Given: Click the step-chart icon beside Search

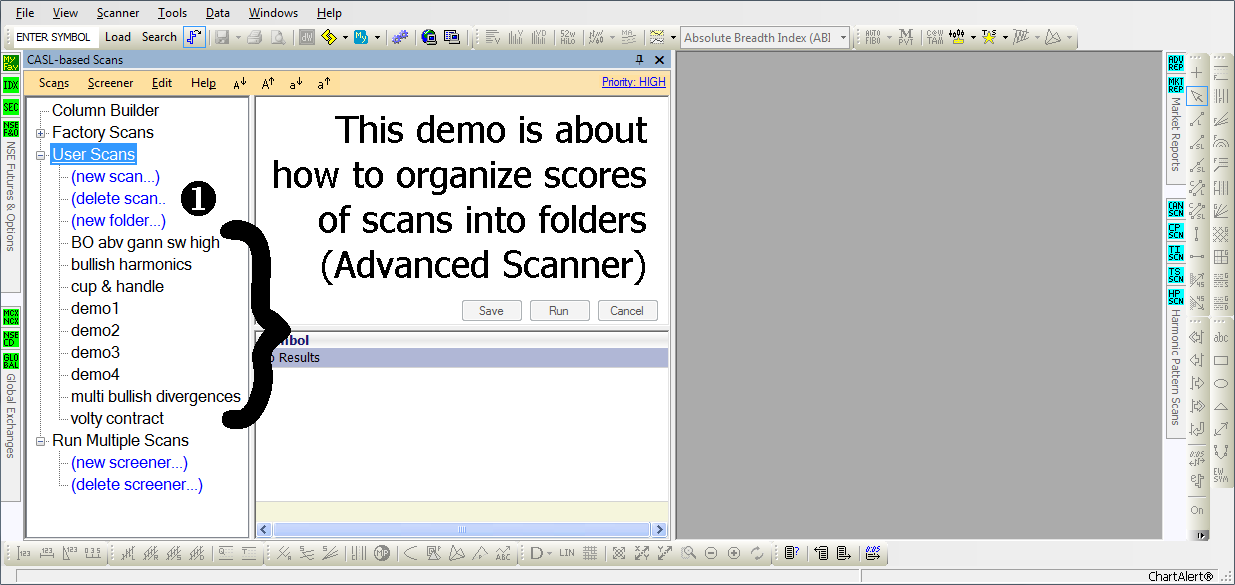Looking at the screenshot, I should tap(194, 37).
